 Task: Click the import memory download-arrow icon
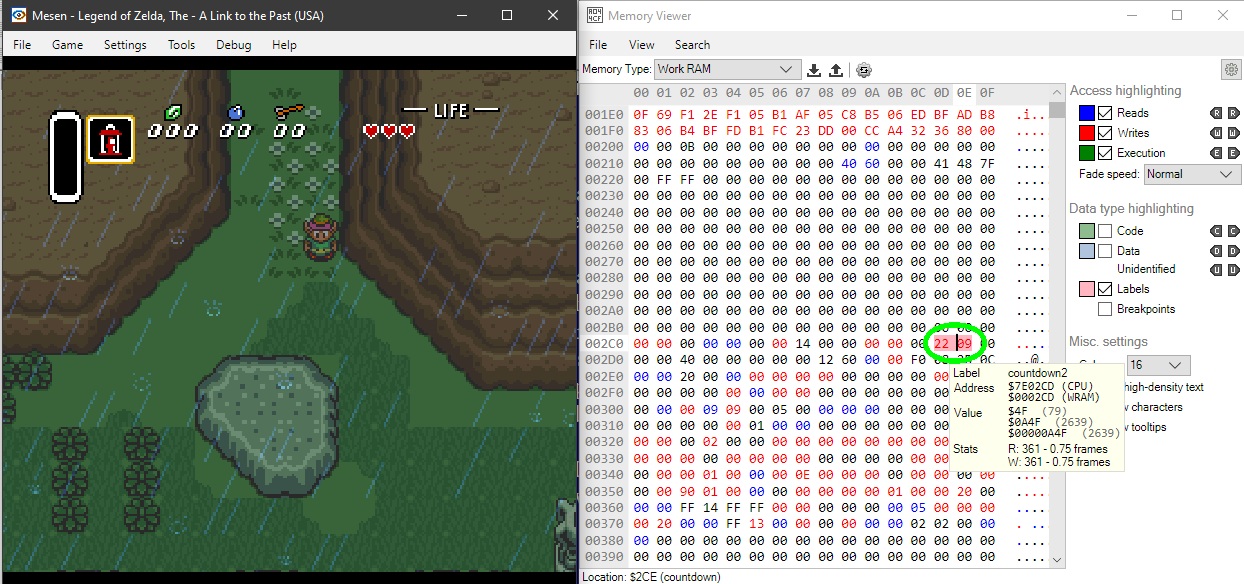[x=814, y=70]
